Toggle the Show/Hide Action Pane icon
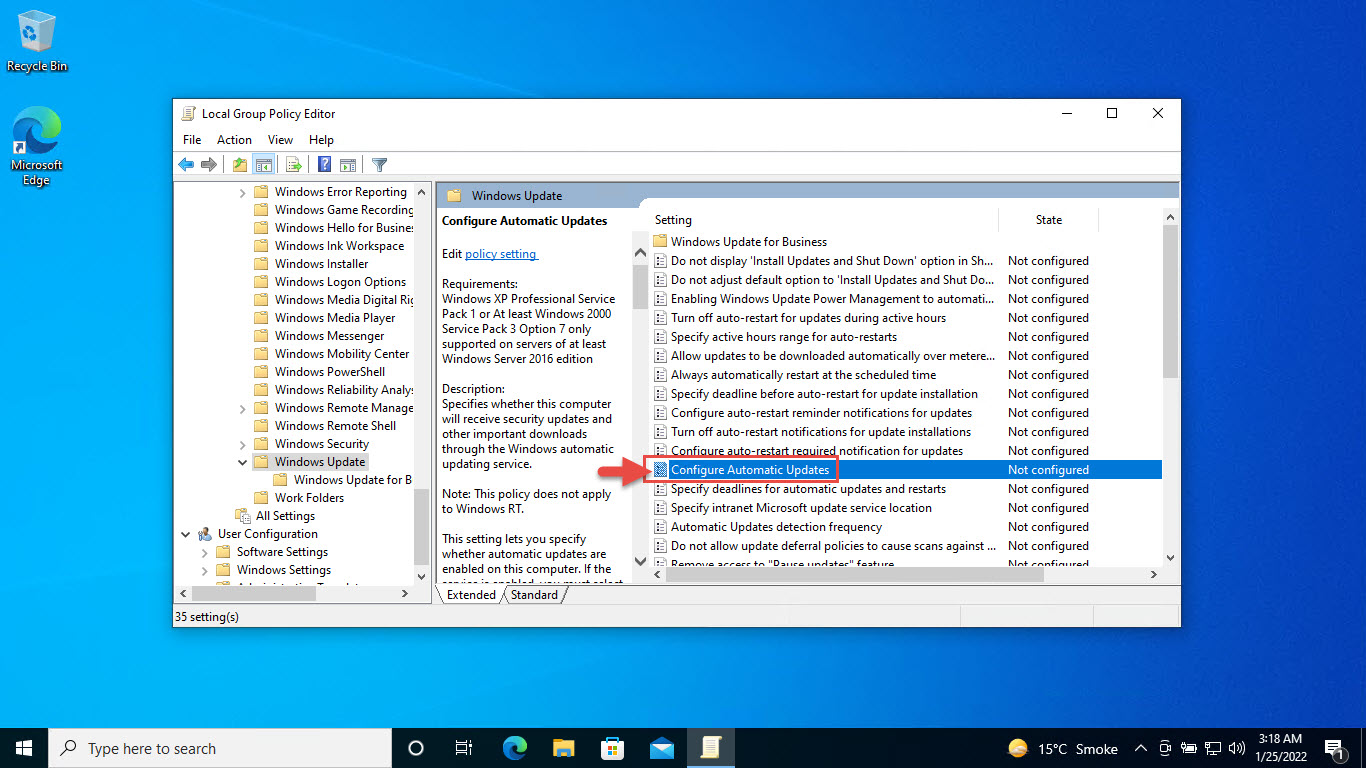Screen dimensions: 1366x768 [x=348, y=165]
